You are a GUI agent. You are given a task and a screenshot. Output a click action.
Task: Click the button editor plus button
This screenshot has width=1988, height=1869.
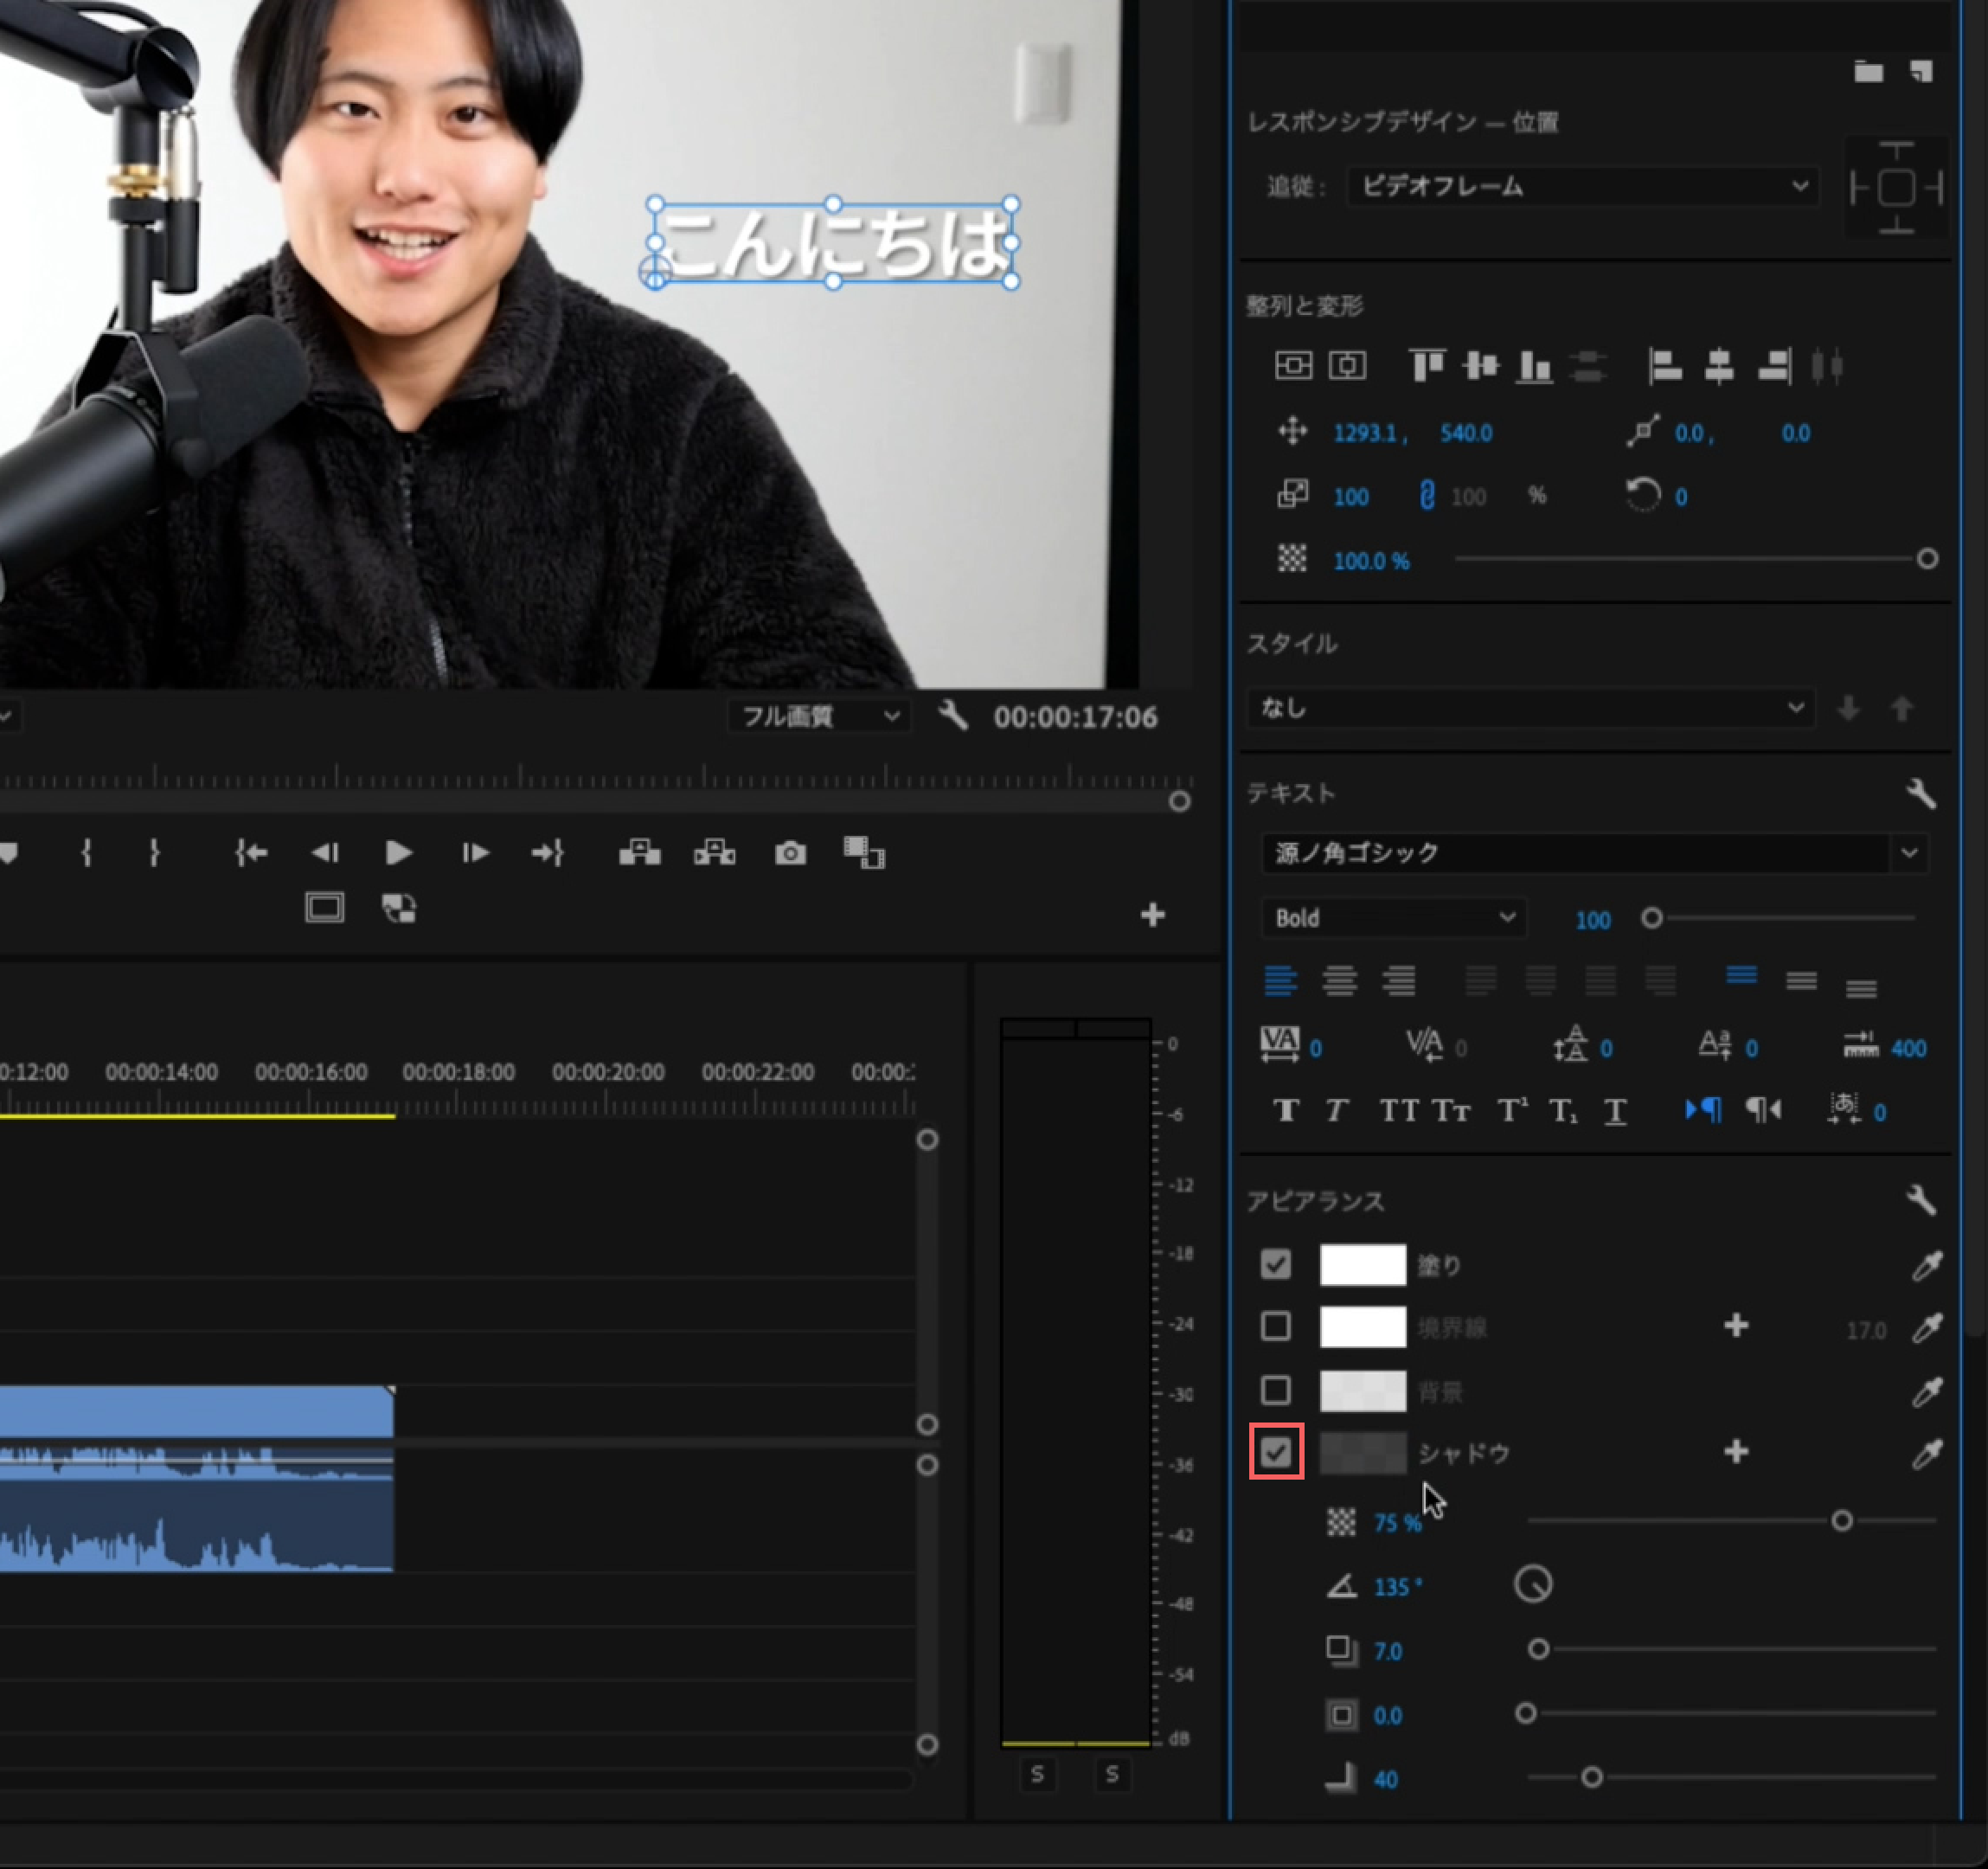click(x=1152, y=915)
